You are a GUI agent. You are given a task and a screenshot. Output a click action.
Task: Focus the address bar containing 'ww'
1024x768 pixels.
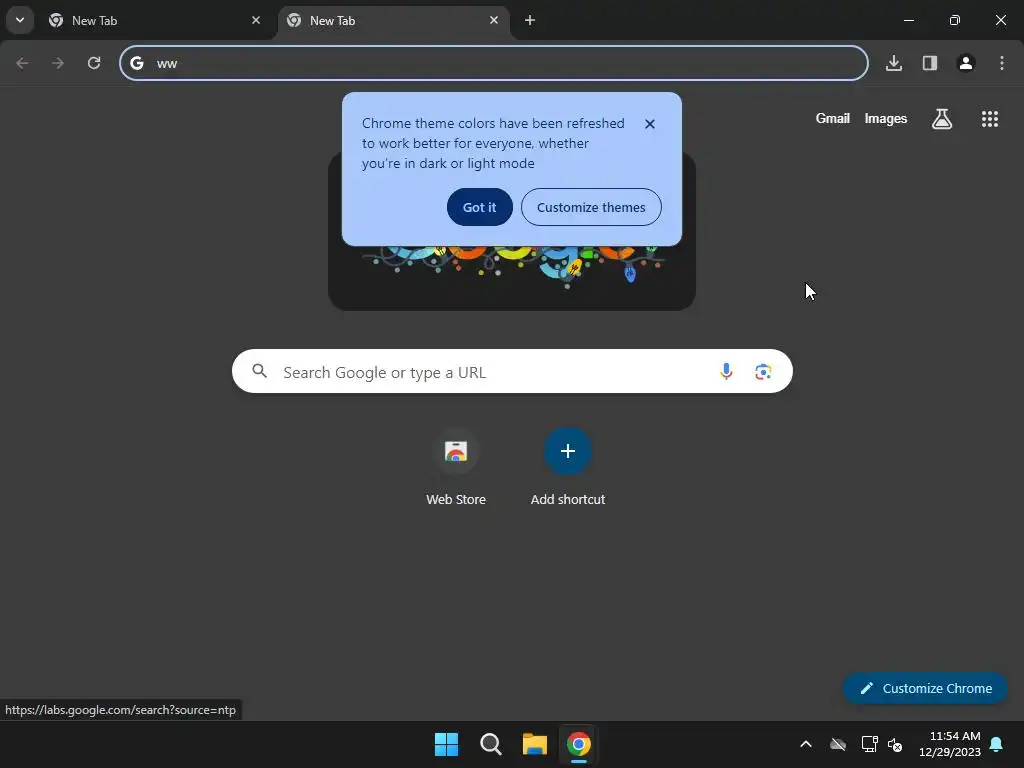494,63
